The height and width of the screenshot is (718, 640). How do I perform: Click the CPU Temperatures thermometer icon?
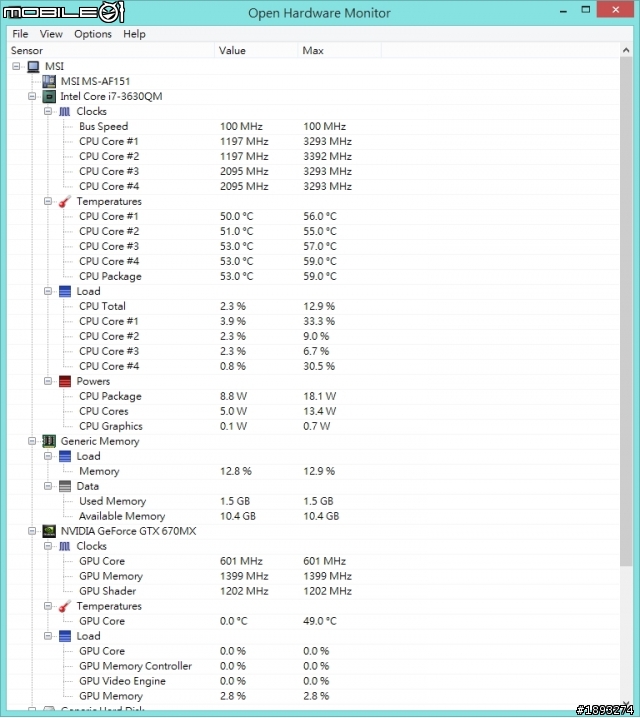tap(65, 201)
